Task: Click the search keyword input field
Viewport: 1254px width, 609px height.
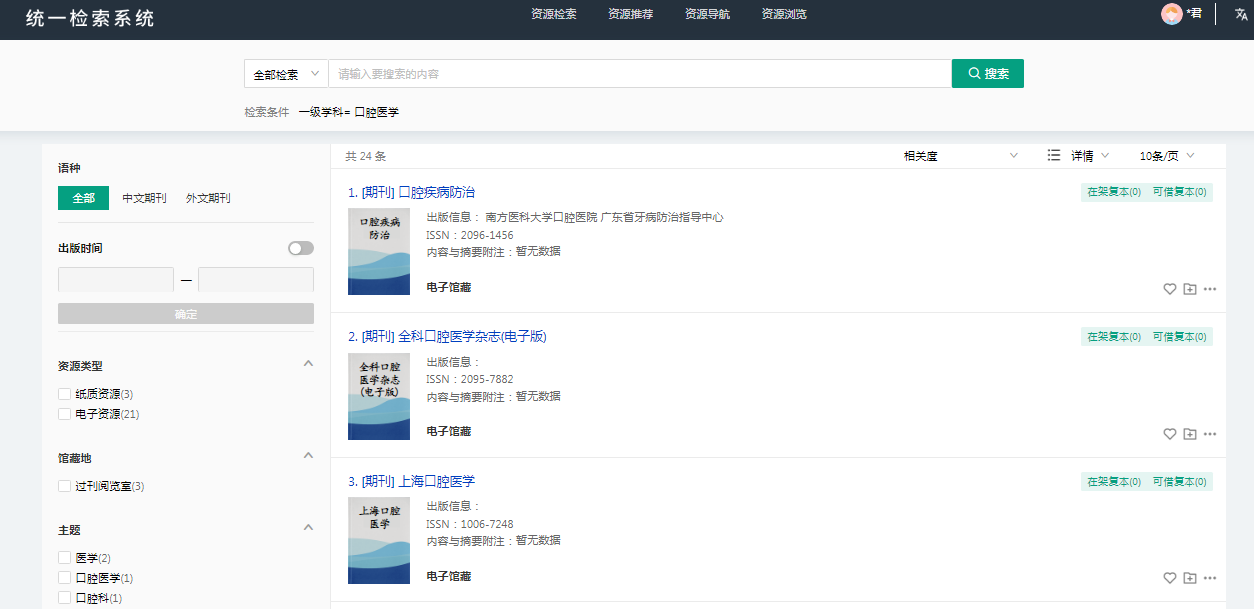Action: pyautogui.click(x=640, y=74)
